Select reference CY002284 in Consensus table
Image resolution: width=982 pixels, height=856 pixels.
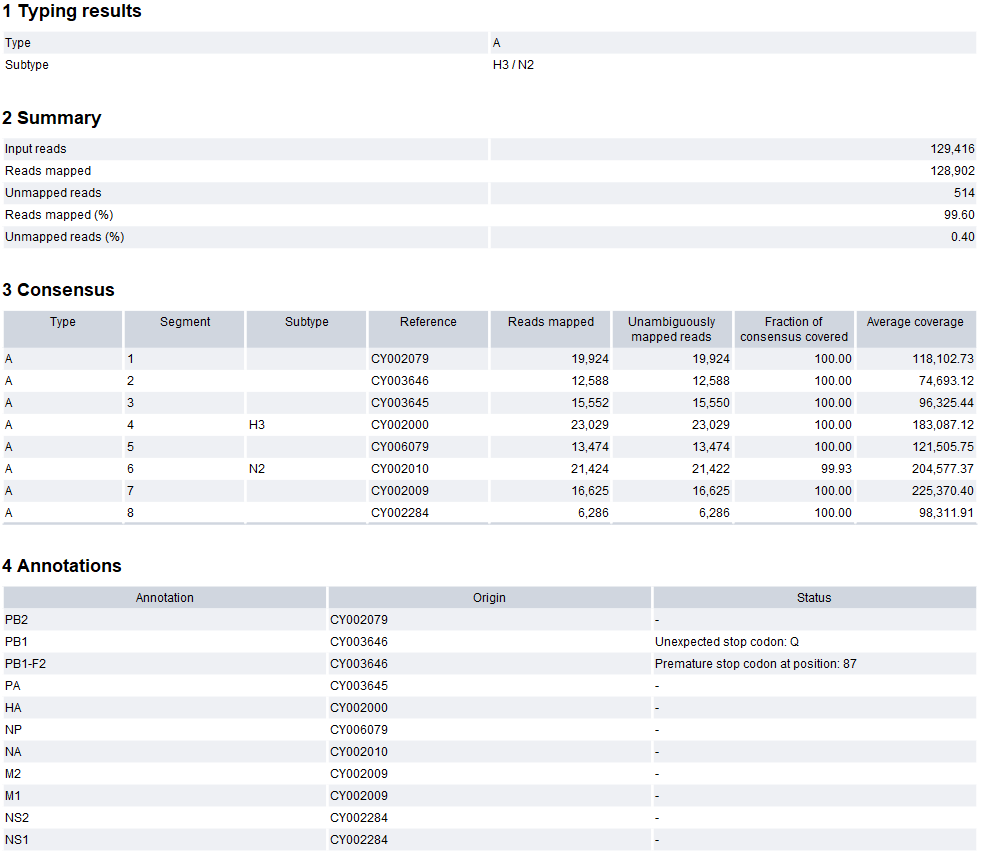coord(400,512)
